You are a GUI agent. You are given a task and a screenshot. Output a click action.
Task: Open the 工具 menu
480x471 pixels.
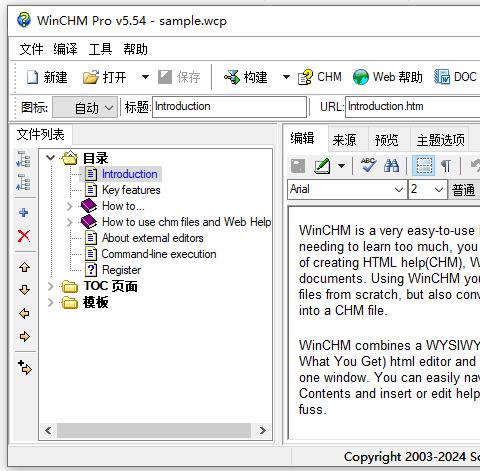[100, 49]
